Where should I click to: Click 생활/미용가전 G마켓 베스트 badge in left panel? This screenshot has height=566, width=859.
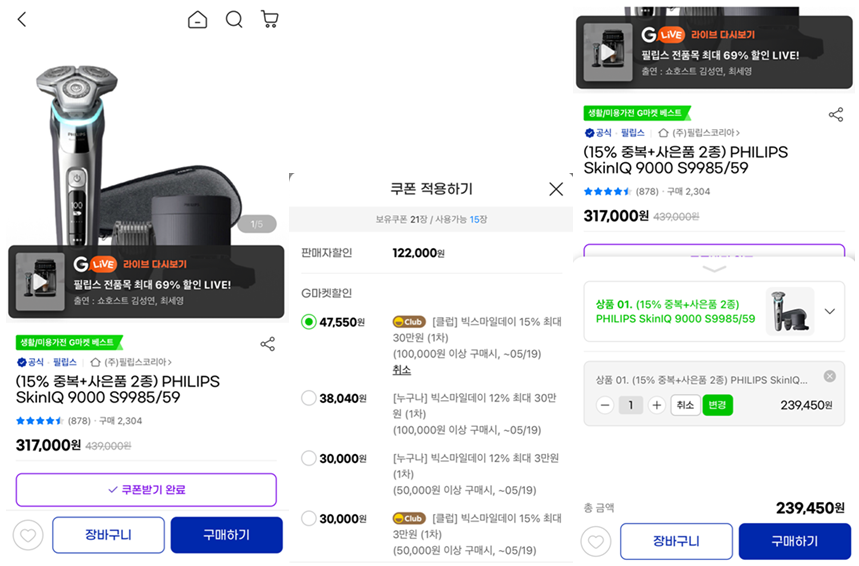coord(68,342)
